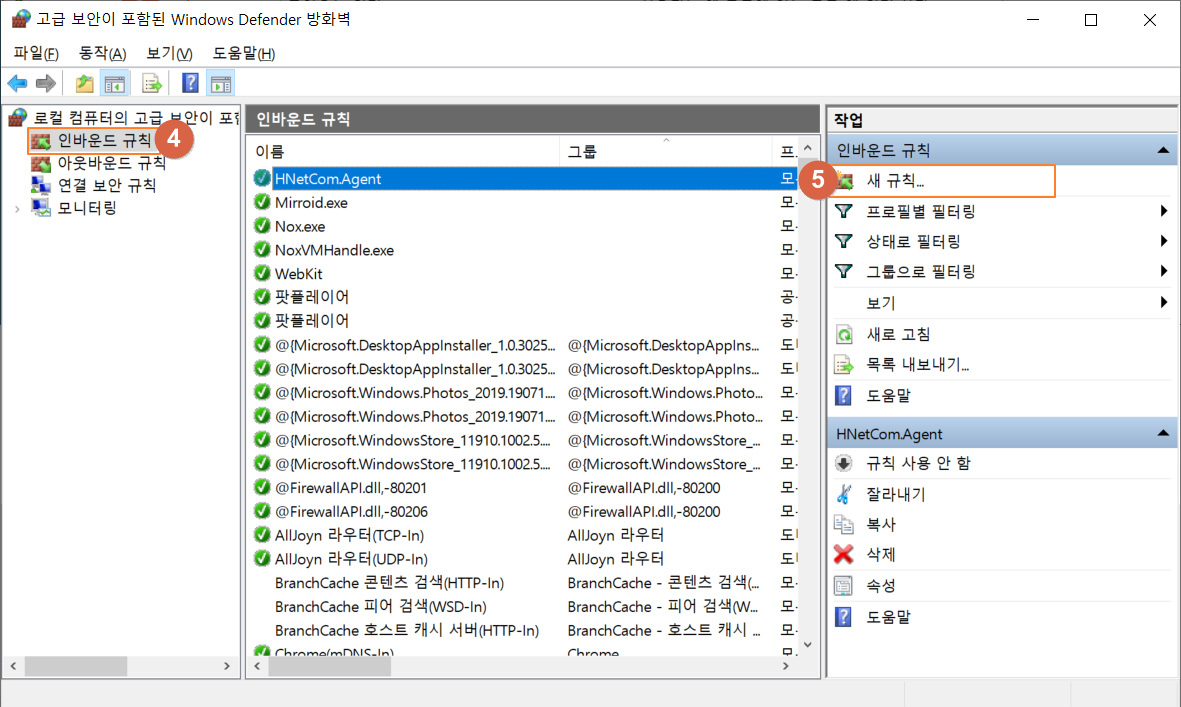Select the root 로컬 컴퓨터의 고급 보안 node
Viewport: 1181px width, 707px height.
136,118
